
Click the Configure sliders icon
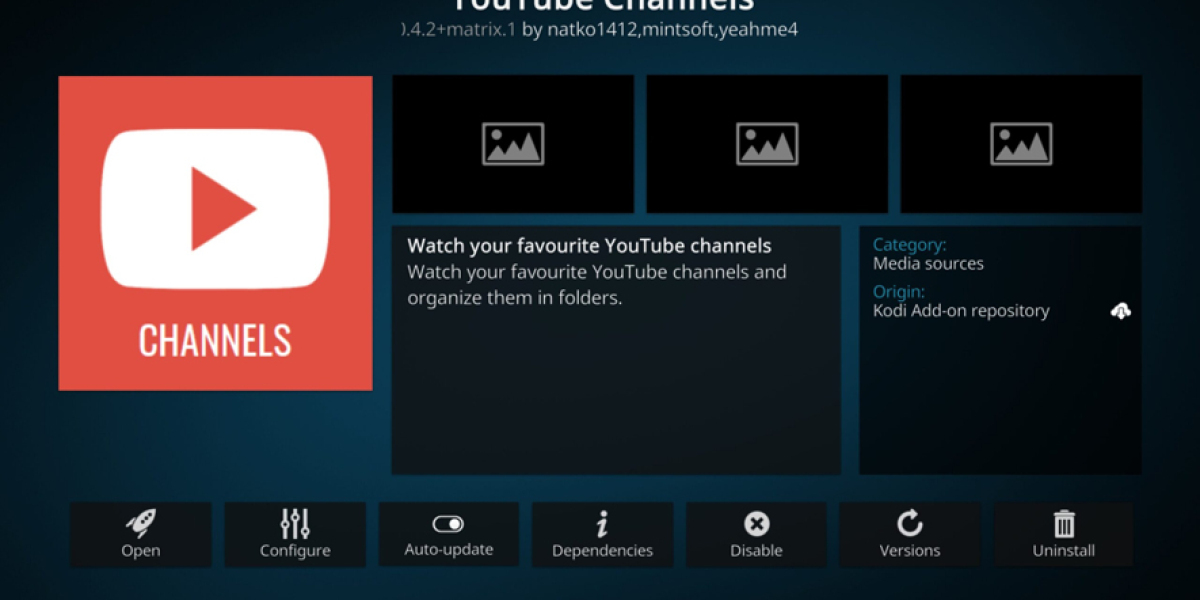click(x=295, y=522)
